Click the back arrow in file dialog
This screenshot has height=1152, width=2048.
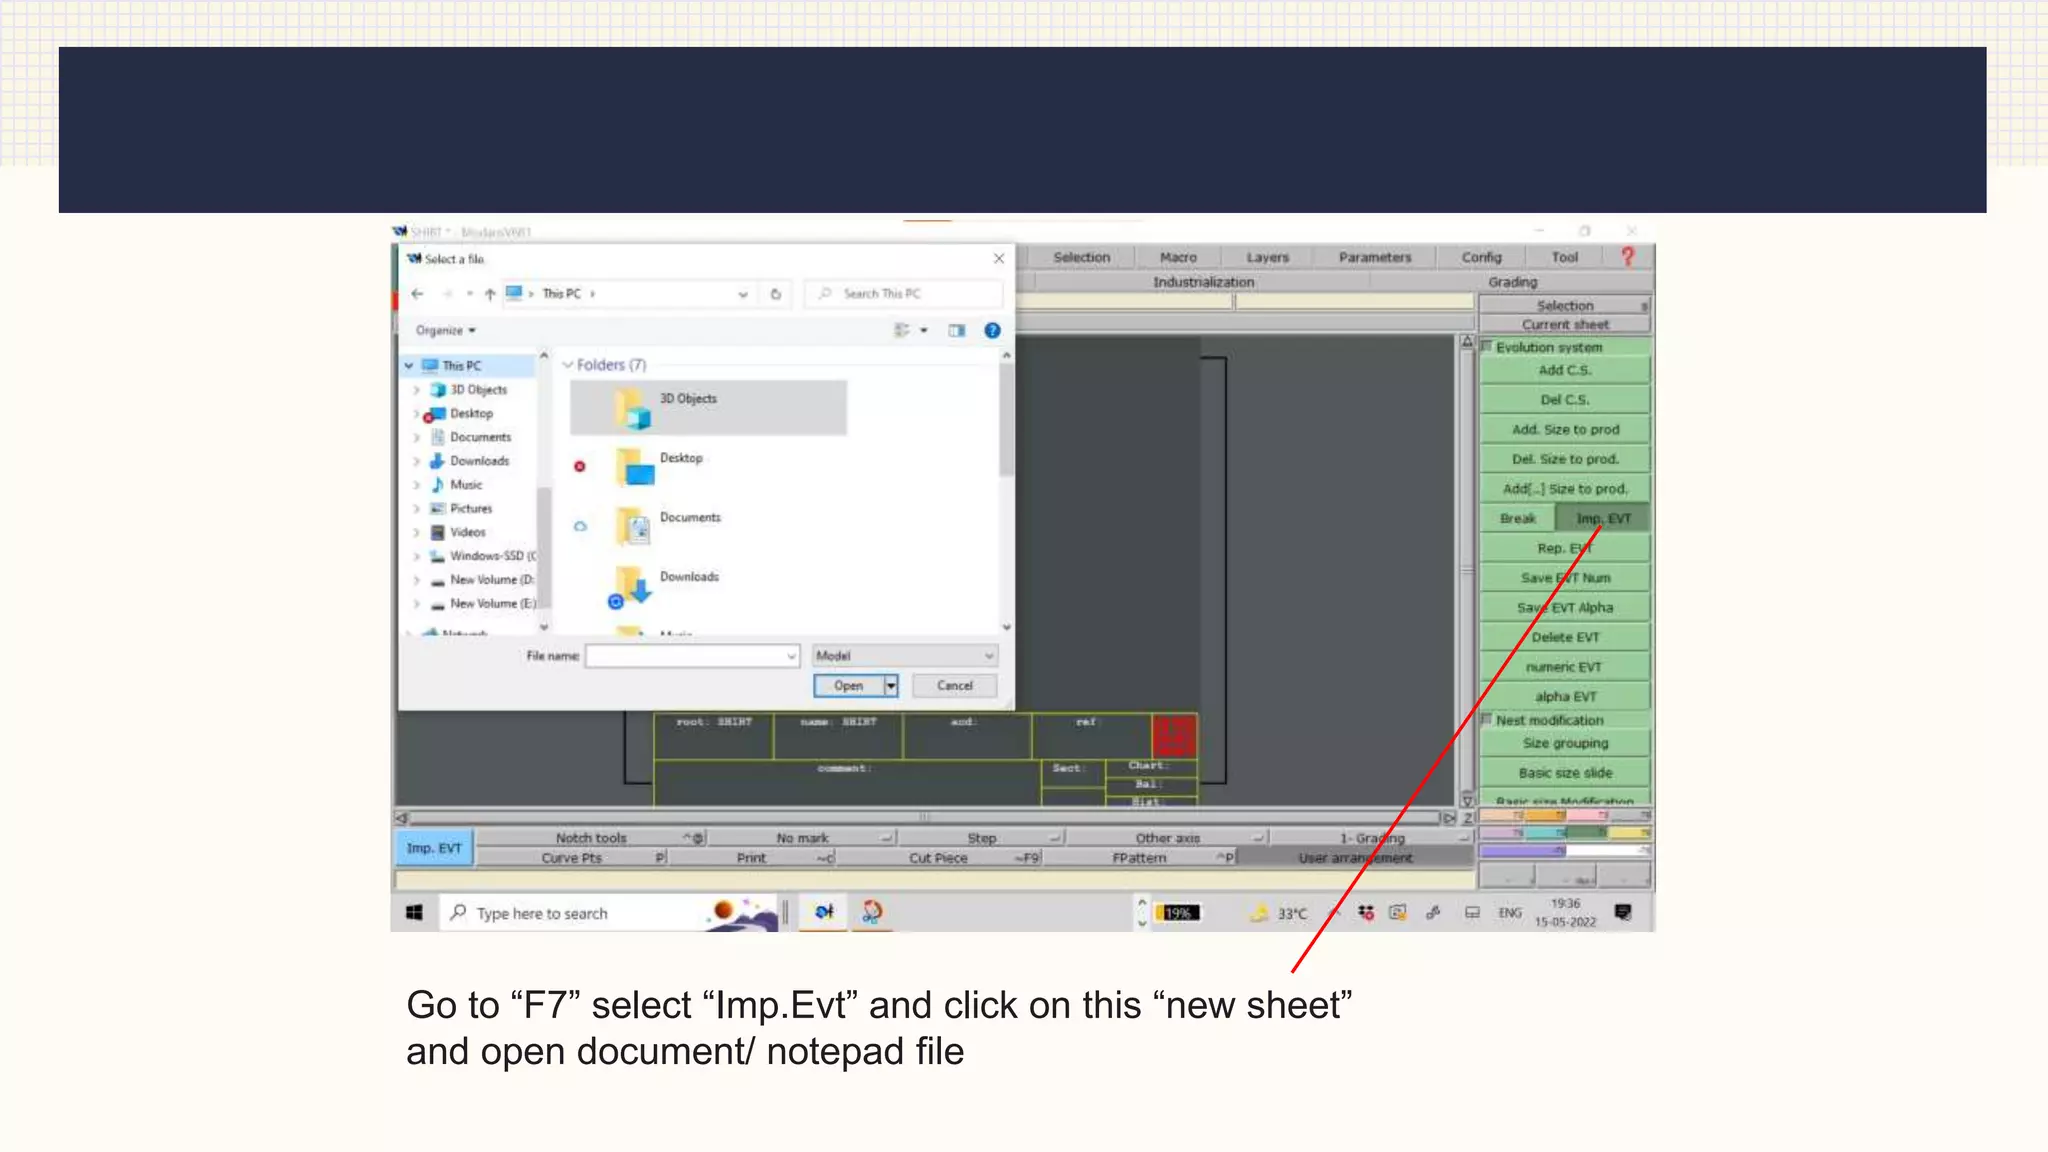click(x=418, y=294)
